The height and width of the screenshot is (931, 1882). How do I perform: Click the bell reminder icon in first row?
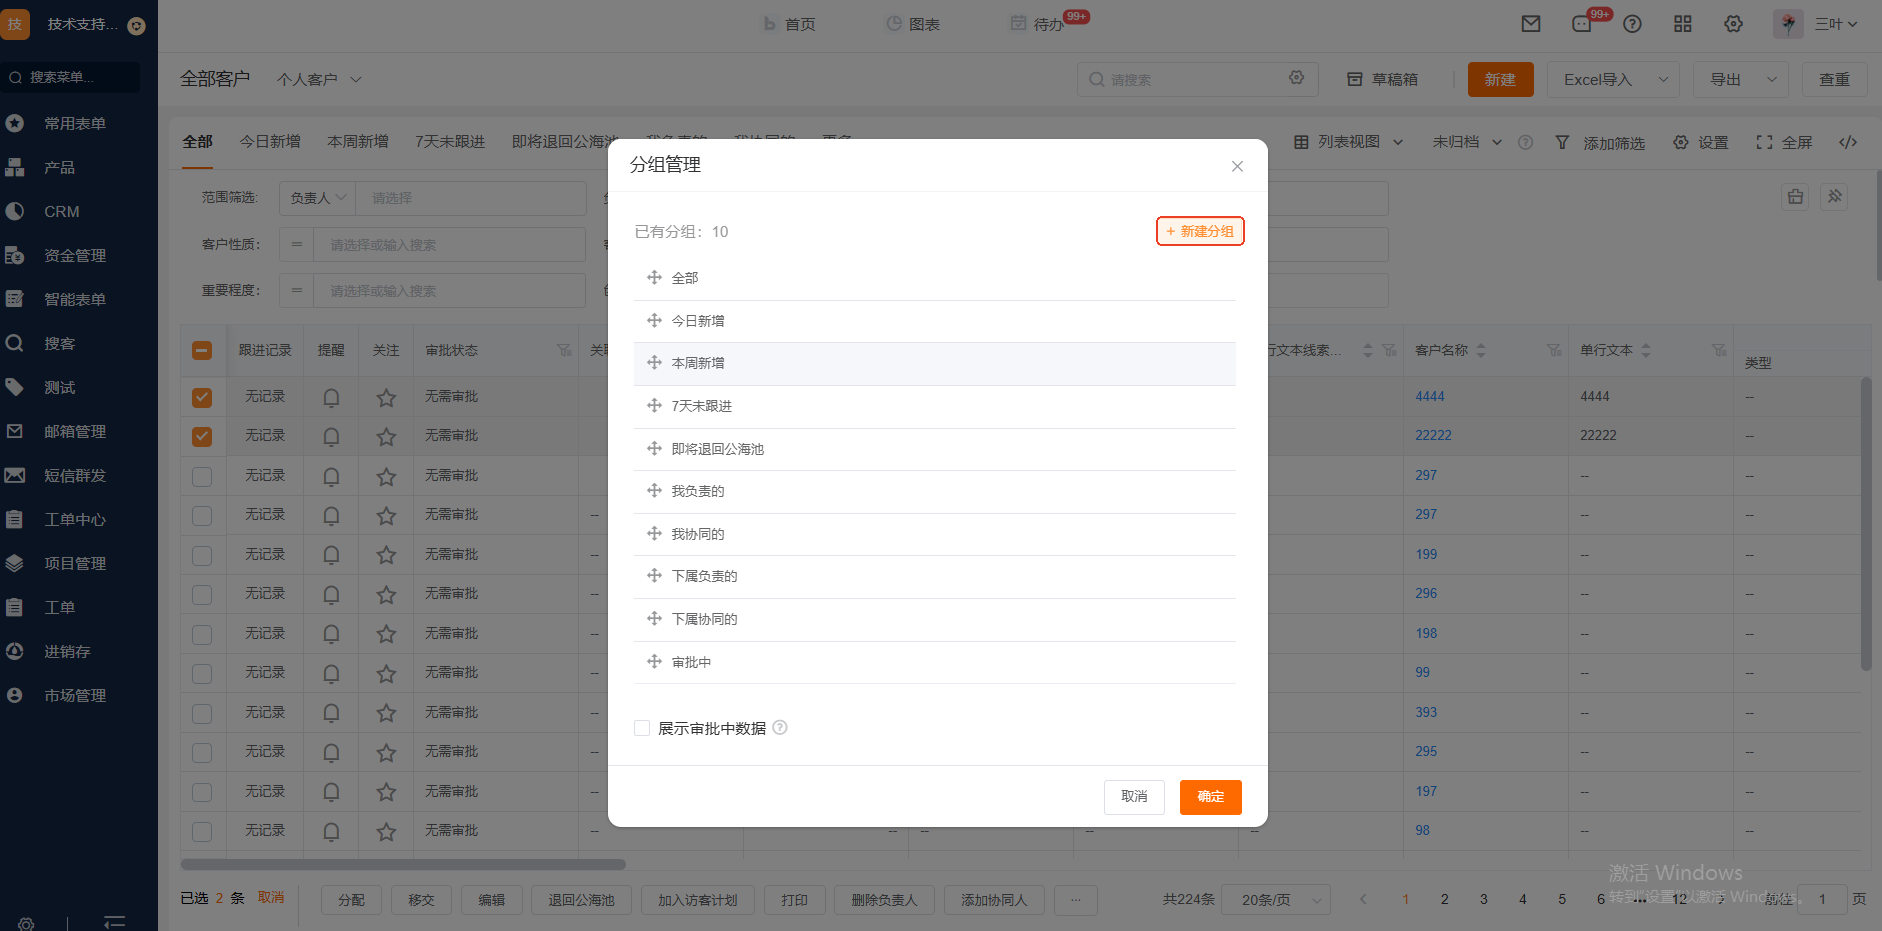(x=331, y=397)
